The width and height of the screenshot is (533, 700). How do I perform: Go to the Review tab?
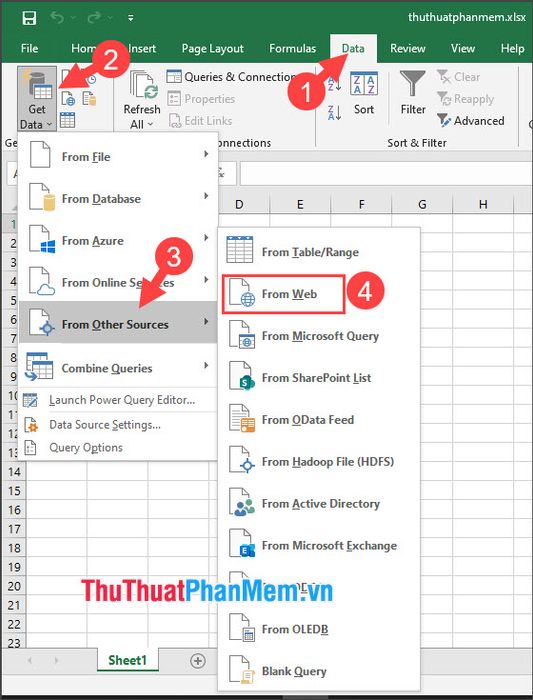[x=408, y=48]
